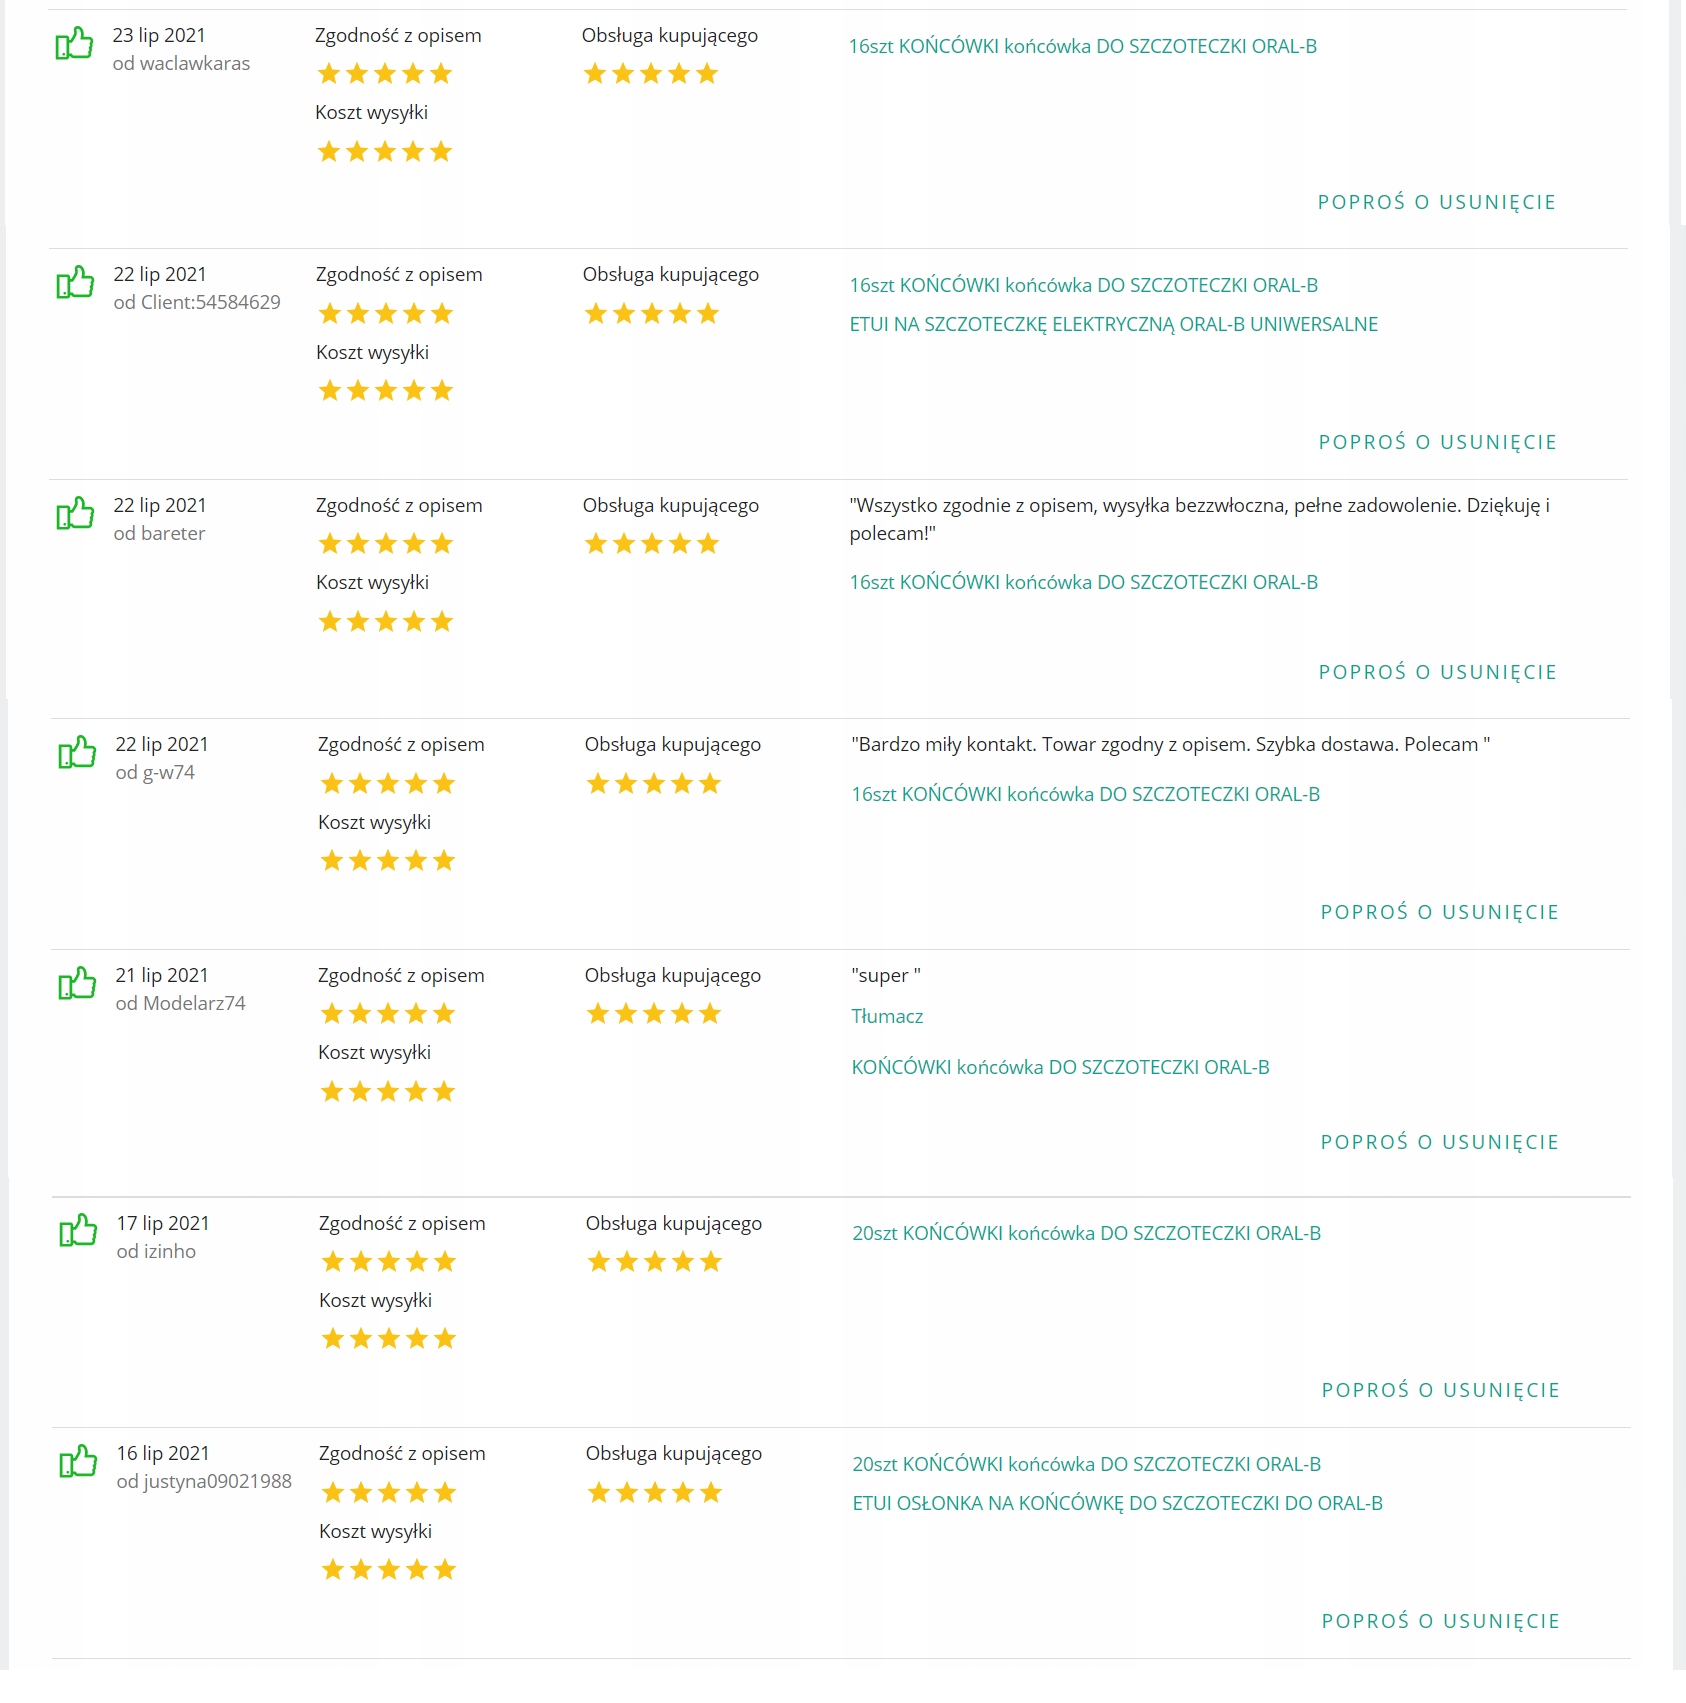The image size is (1686, 1703).
Task: Open ETUI OSŁONKA NA KOŃCÓWKĘ product link
Action: point(1117,1503)
